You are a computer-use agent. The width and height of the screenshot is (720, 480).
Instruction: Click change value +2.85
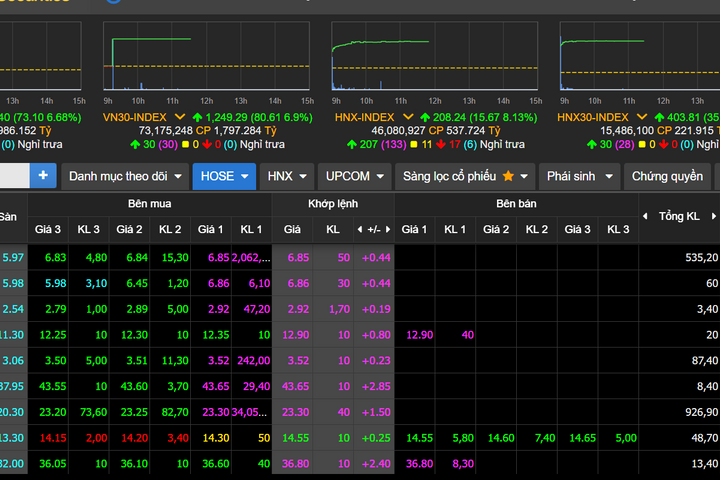pos(376,386)
